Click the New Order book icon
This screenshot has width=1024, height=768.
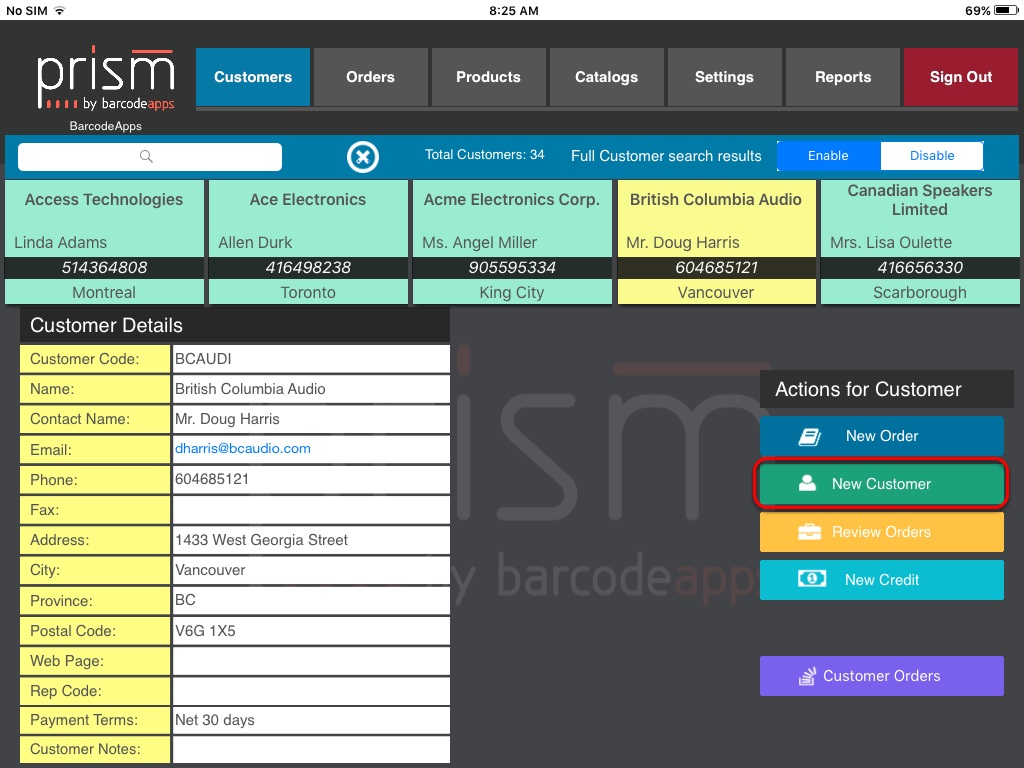click(810, 436)
